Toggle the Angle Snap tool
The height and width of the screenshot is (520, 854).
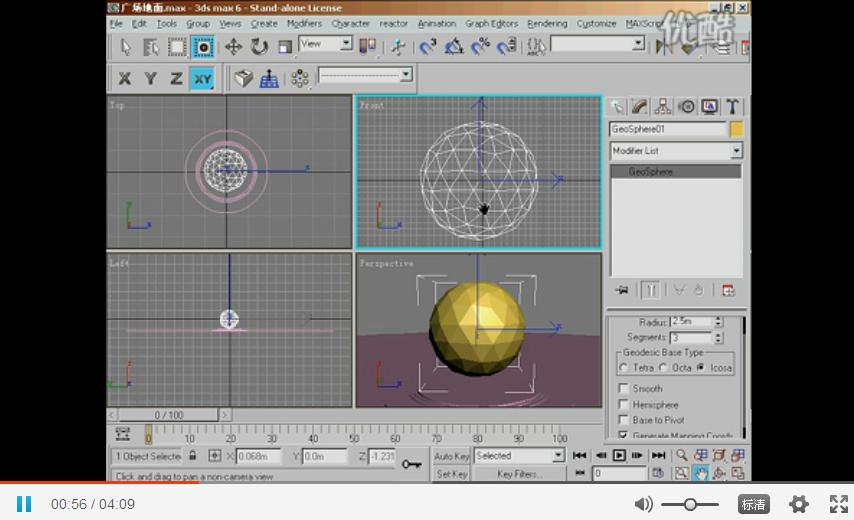coord(454,47)
